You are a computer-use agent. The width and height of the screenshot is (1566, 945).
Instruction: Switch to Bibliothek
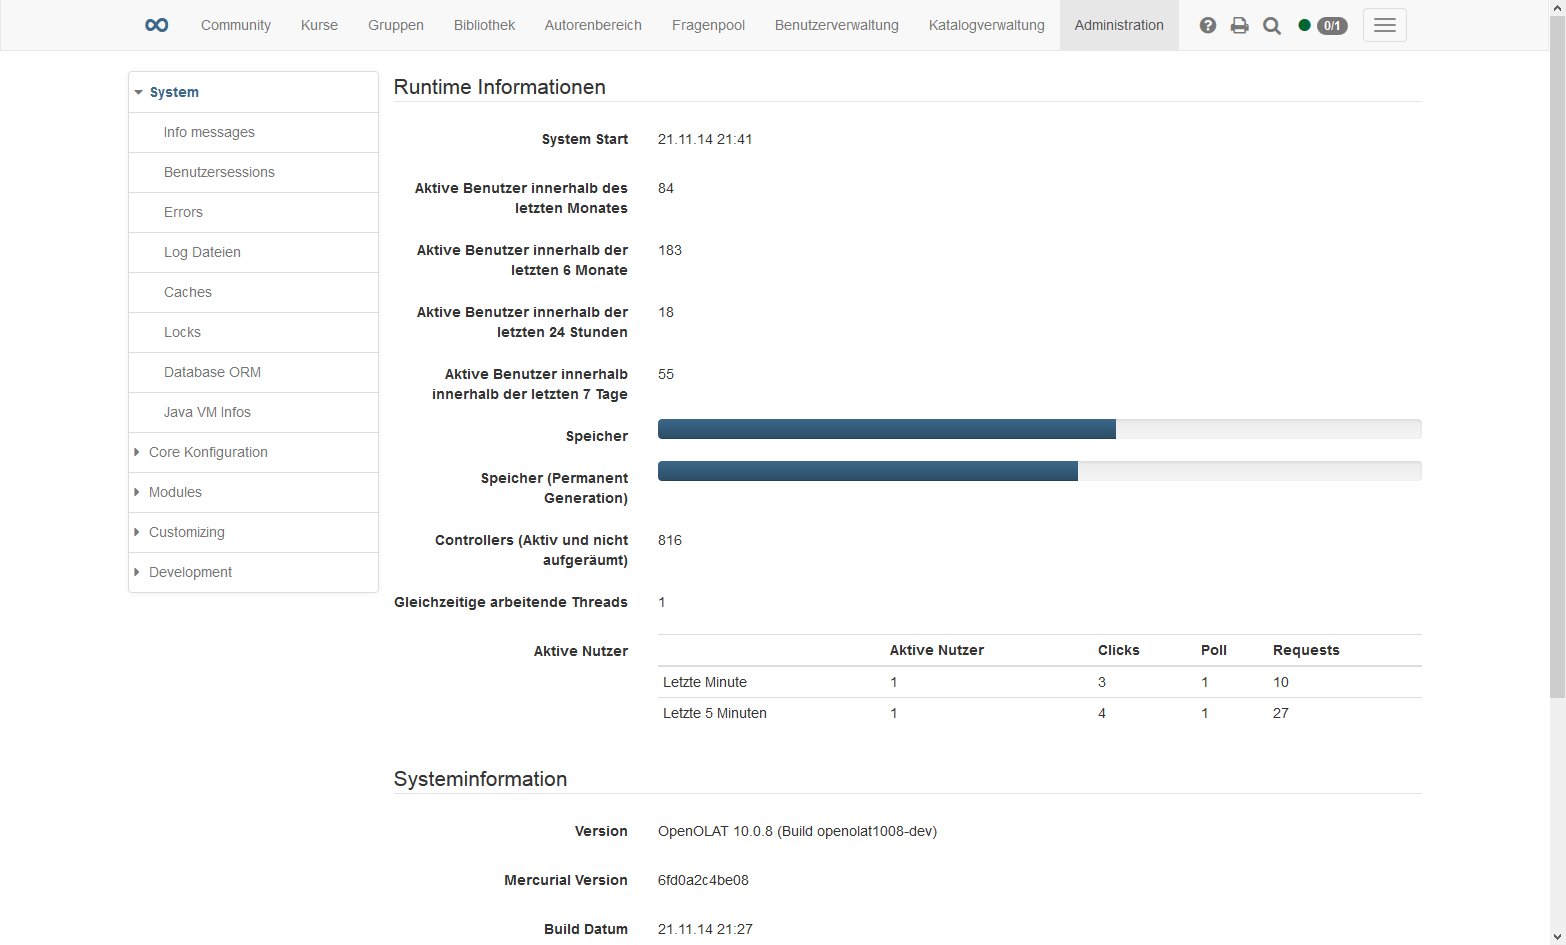[484, 25]
